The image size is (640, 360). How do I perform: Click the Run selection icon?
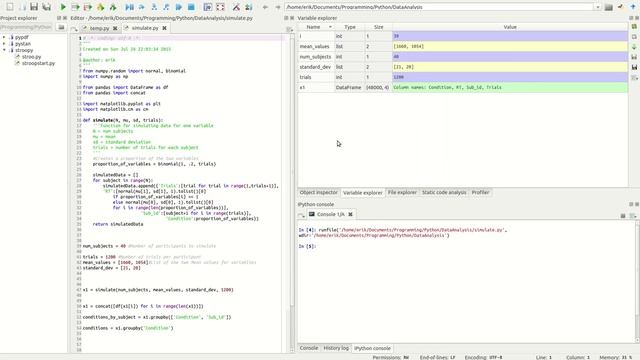(x=100, y=7)
